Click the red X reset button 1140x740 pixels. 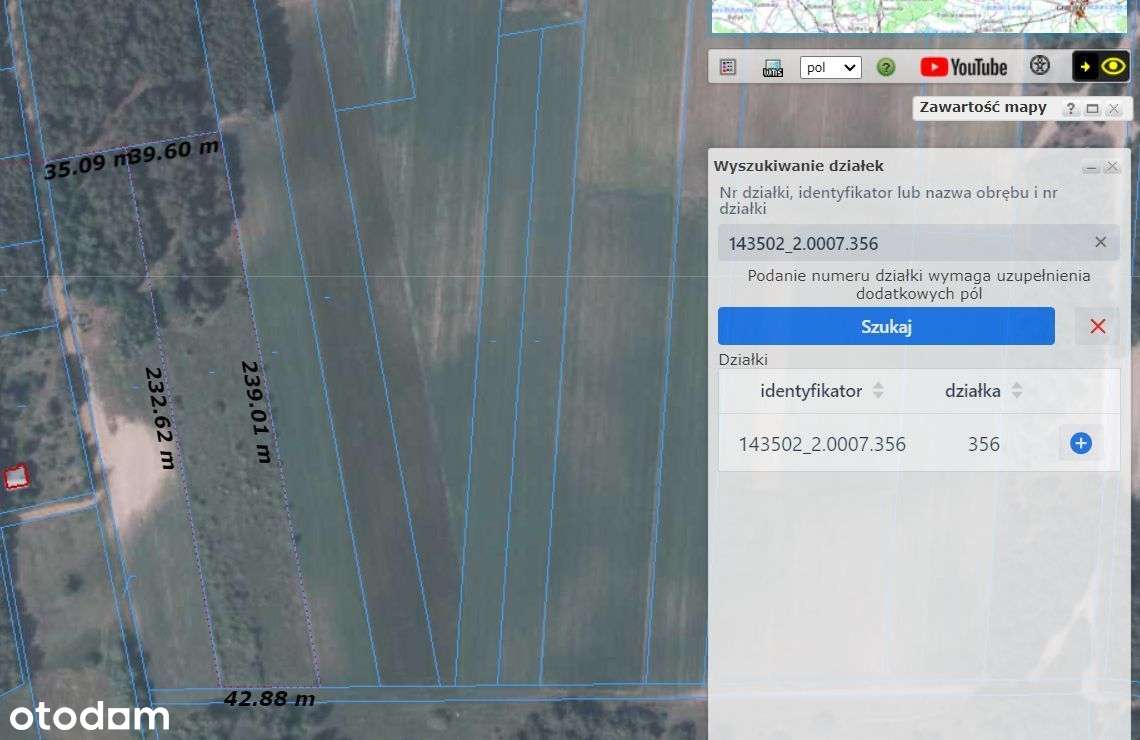[1097, 326]
